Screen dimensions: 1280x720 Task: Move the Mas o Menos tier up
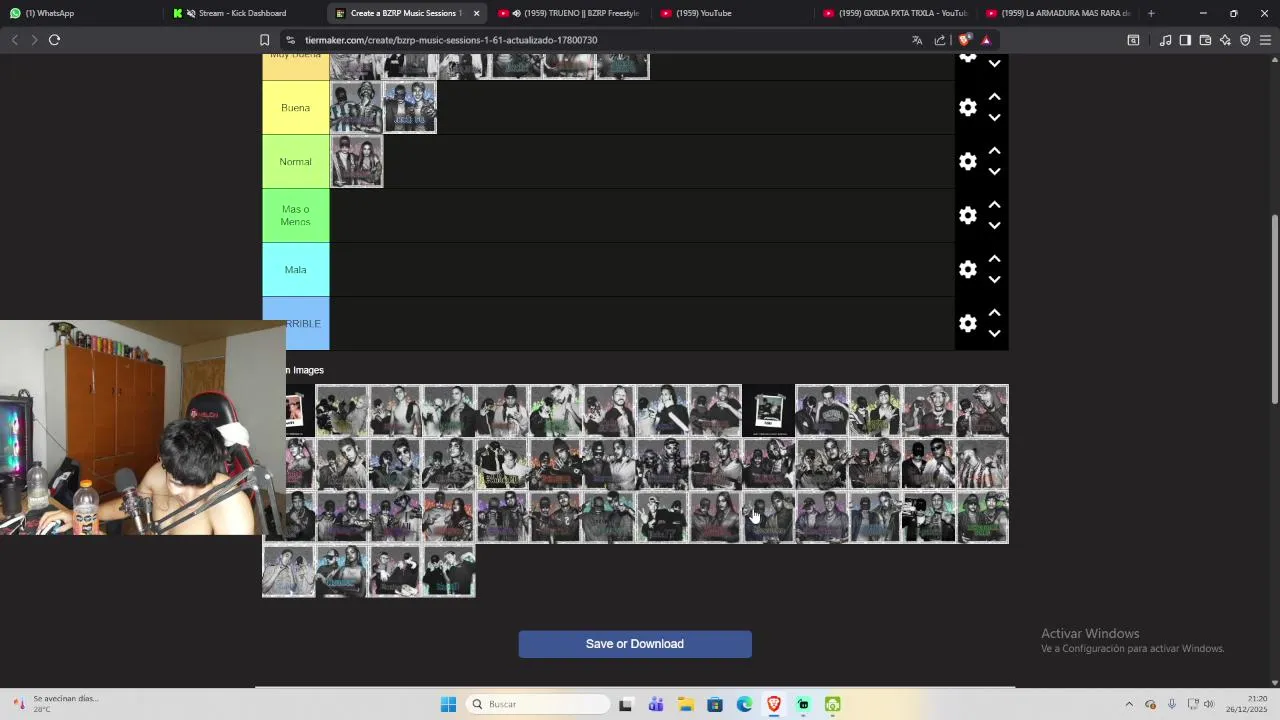pyautogui.click(x=994, y=205)
